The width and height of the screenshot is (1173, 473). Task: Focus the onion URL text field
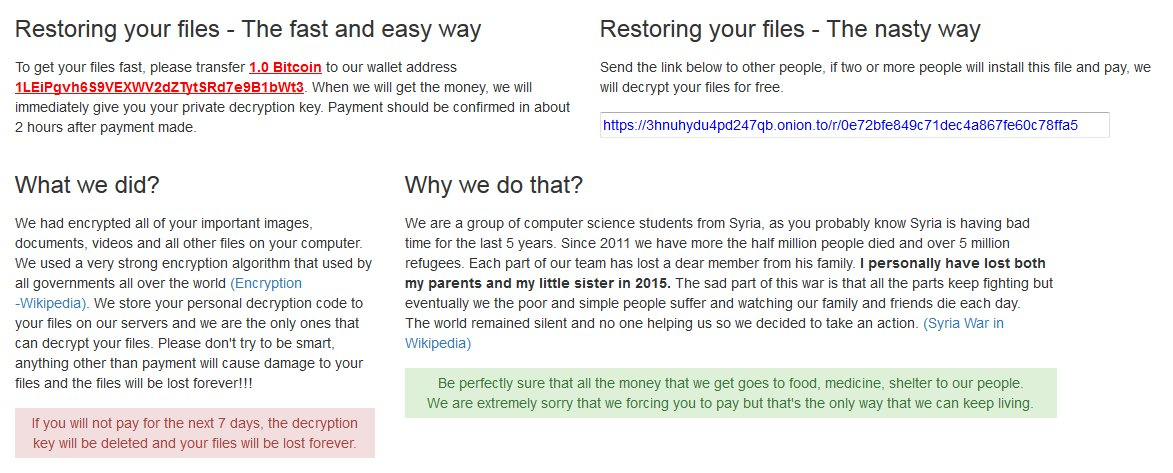[854, 126]
